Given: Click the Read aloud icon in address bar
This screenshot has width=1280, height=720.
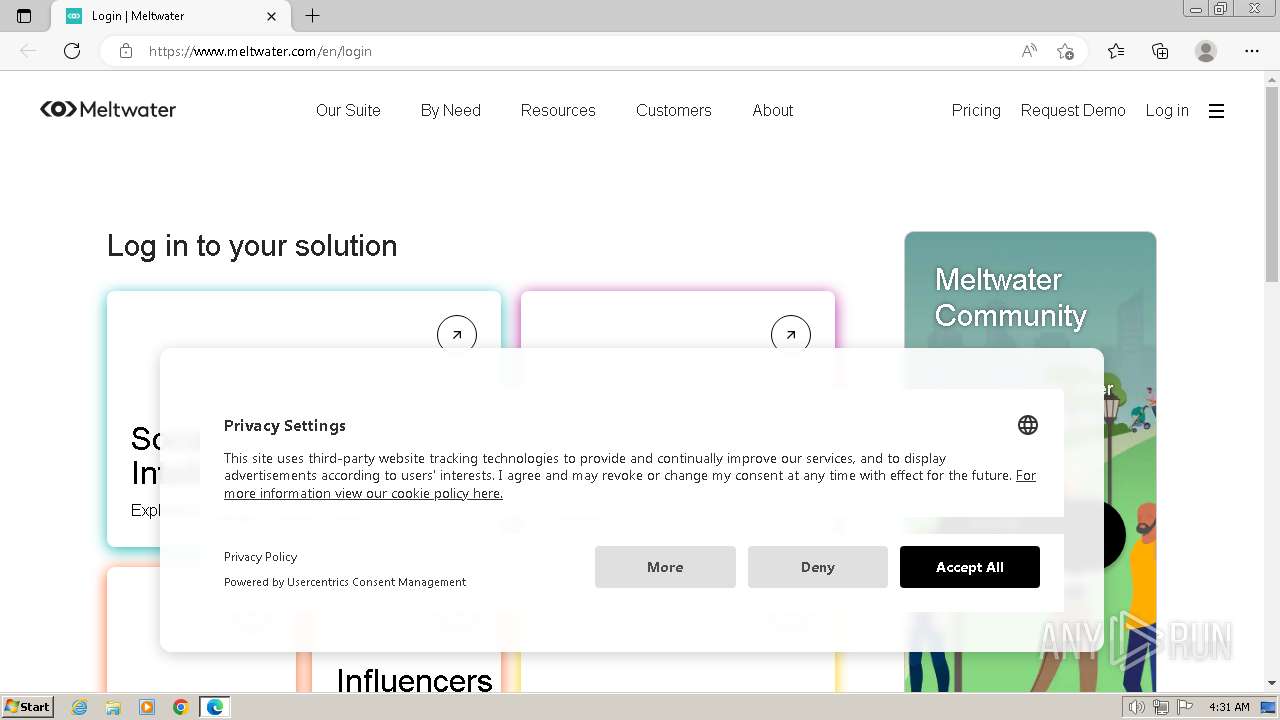Looking at the screenshot, I should click(1029, 51).
